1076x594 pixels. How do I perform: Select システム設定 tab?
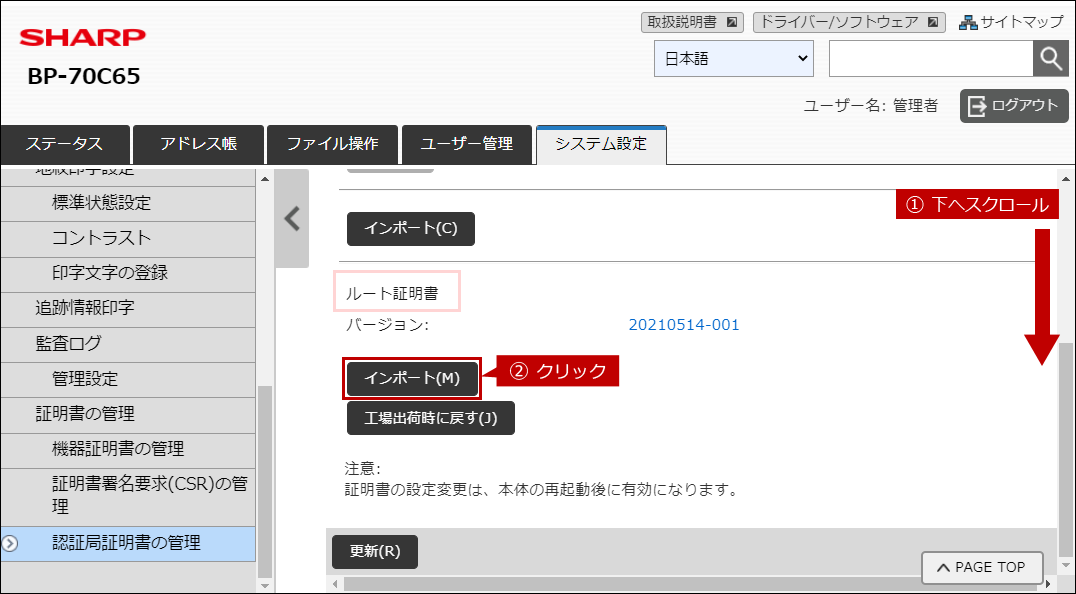pos(601,145)
